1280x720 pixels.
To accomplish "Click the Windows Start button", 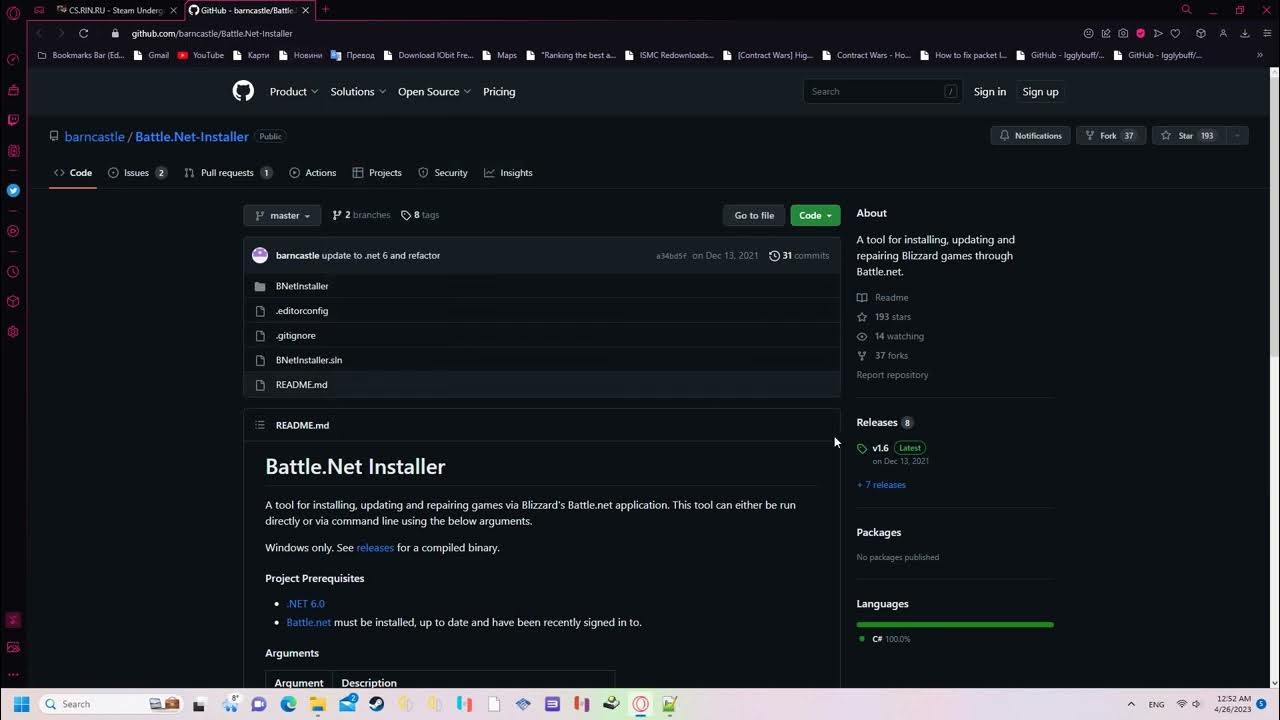I will 21,704.
